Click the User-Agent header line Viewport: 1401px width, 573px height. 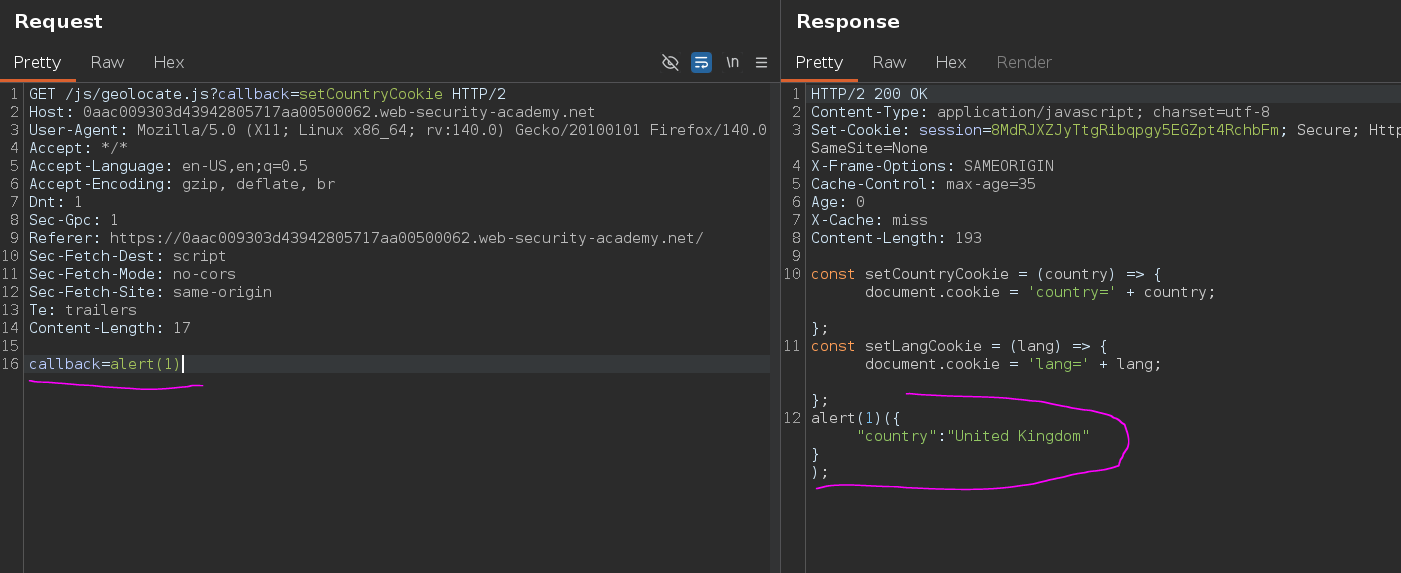(x=398, y=130)
